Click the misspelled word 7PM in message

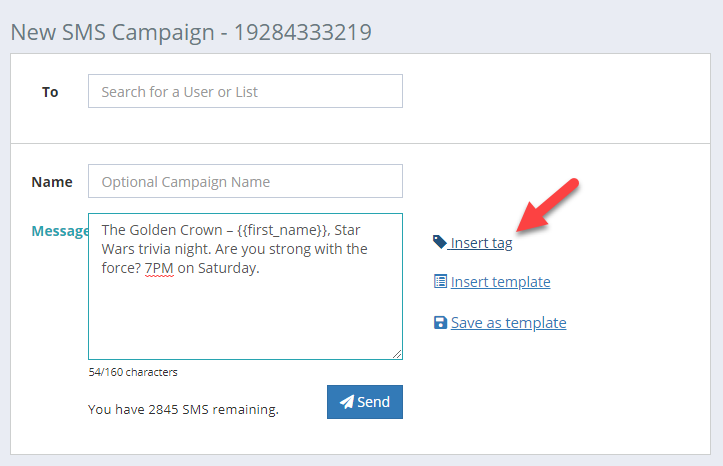[x=159, y=268]
